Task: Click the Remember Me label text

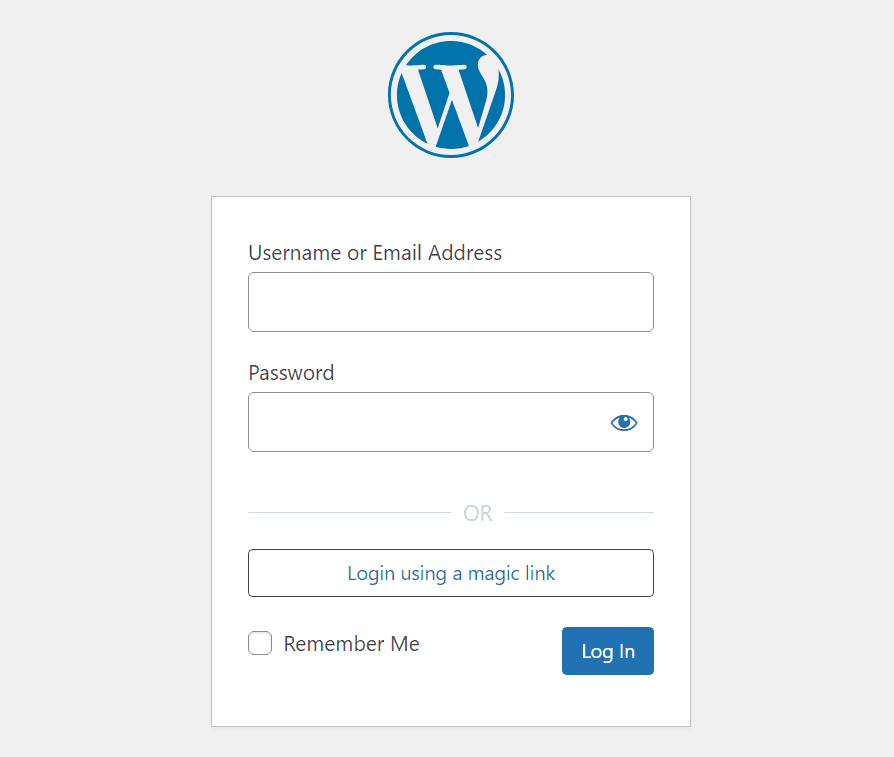Action: (x=352, y=644)
